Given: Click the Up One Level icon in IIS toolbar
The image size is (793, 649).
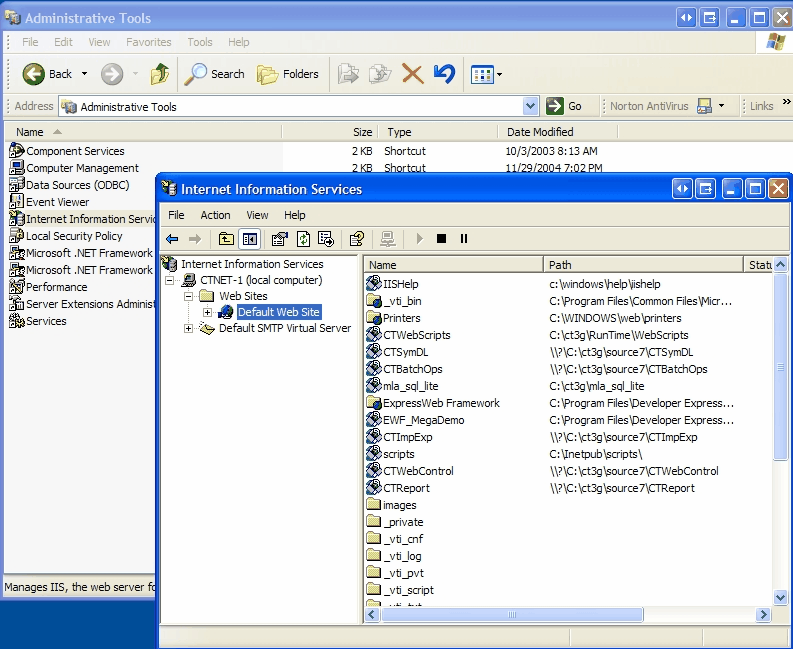Looking at the screenshot, I should pyautogui.click(x=226, y=239).
